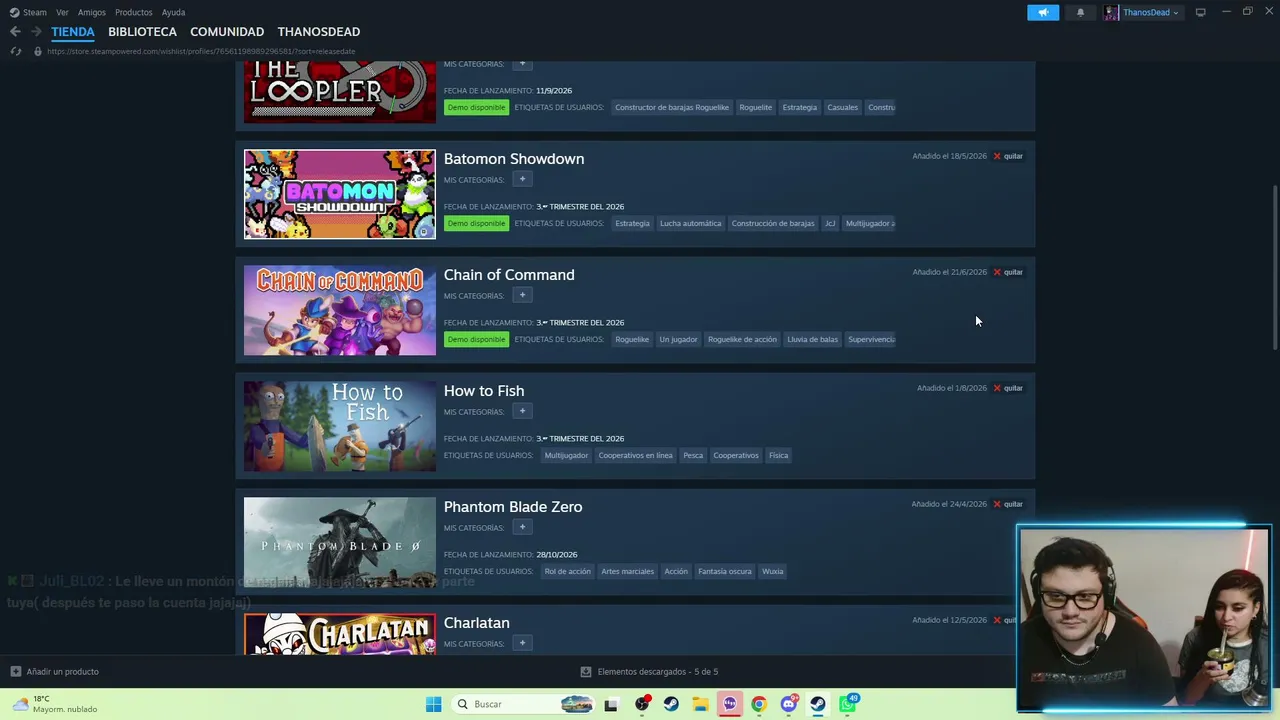Open File Explorer from the taskbar
The image size is (1280, 720).
(700, 704)
